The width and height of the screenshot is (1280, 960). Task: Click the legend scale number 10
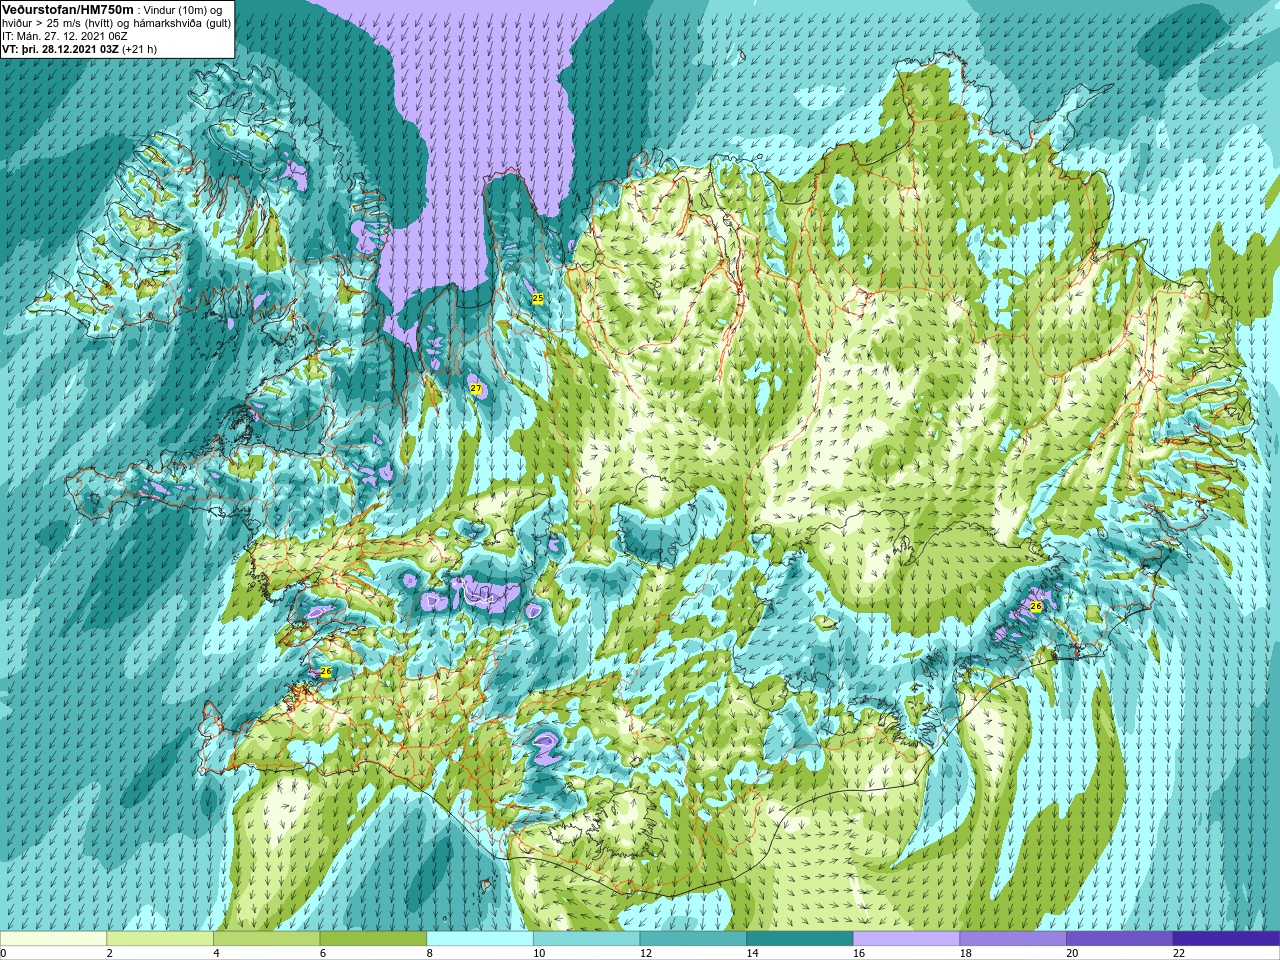pyautogui.click(x=539, y=953)
